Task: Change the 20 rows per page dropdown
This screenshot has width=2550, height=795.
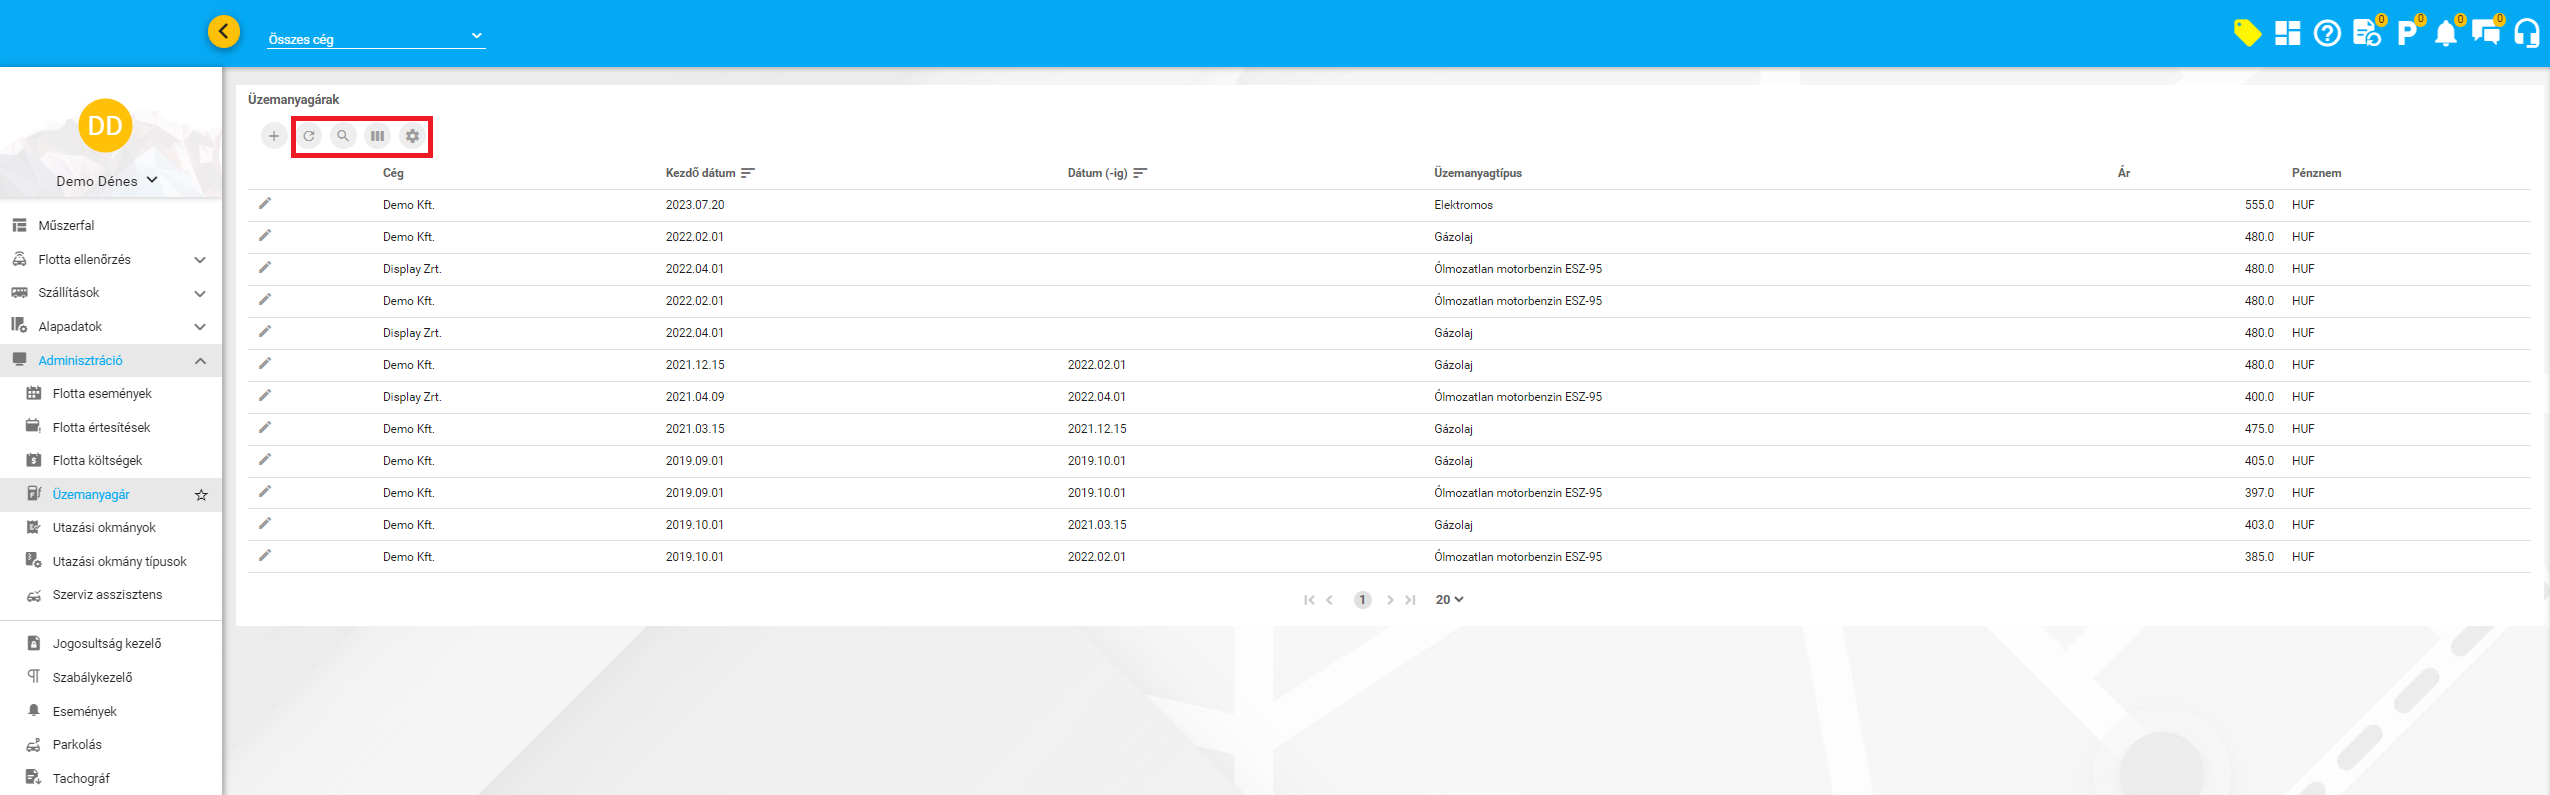Action: click(1449, 600)
